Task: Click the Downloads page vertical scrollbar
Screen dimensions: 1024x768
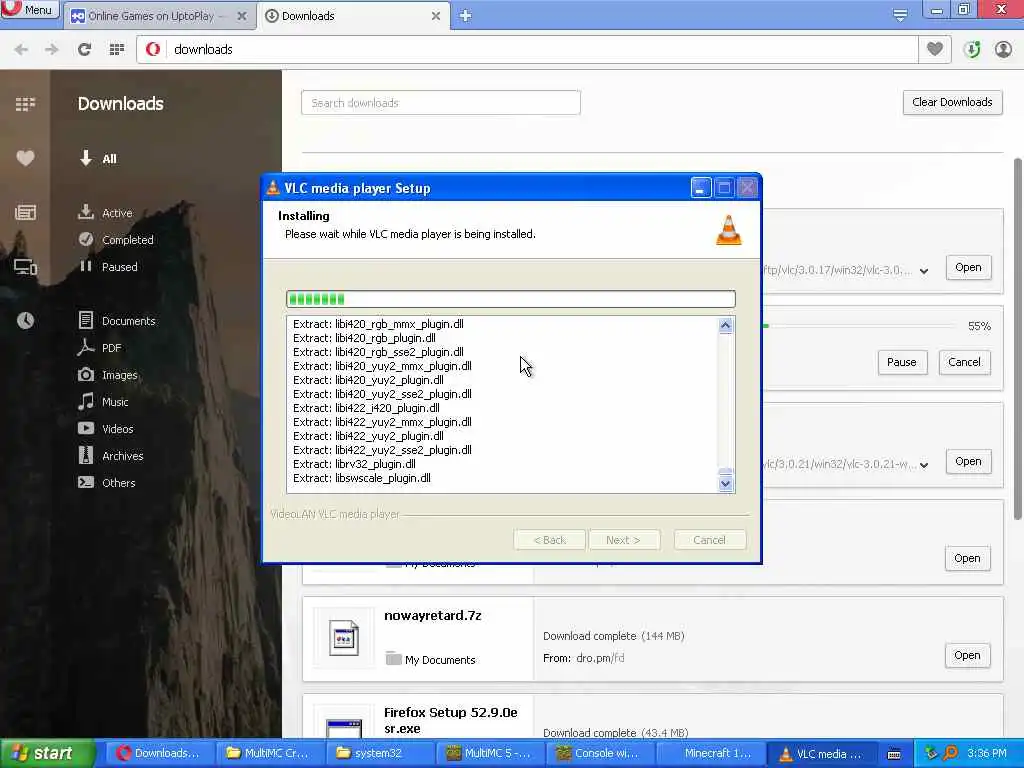Action: click(x=1017, y=340)
